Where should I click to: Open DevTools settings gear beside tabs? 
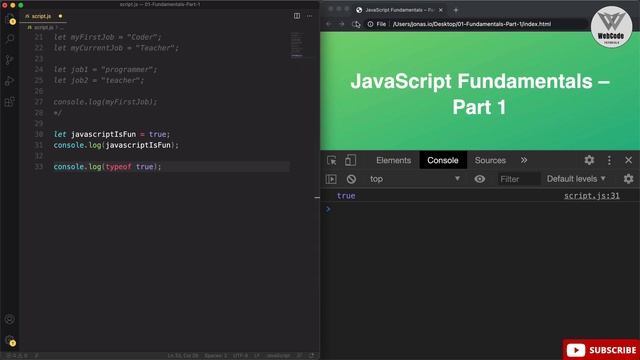tap(589, 160)
